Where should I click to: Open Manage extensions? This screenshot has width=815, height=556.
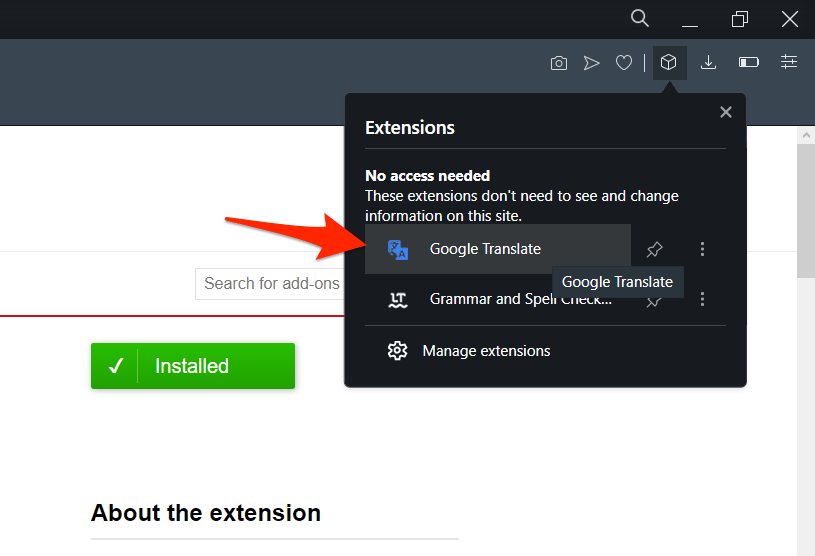[545, 351]
